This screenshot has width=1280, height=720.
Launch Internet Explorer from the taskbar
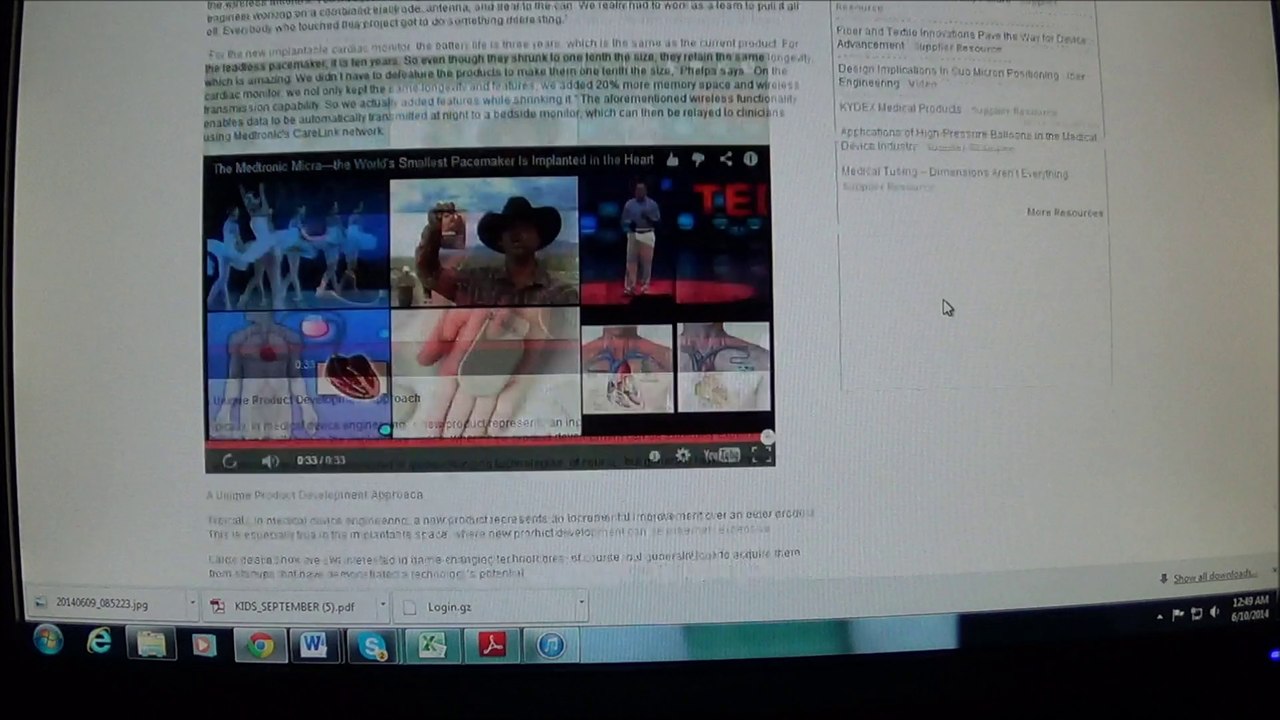[x=99, y=642]
